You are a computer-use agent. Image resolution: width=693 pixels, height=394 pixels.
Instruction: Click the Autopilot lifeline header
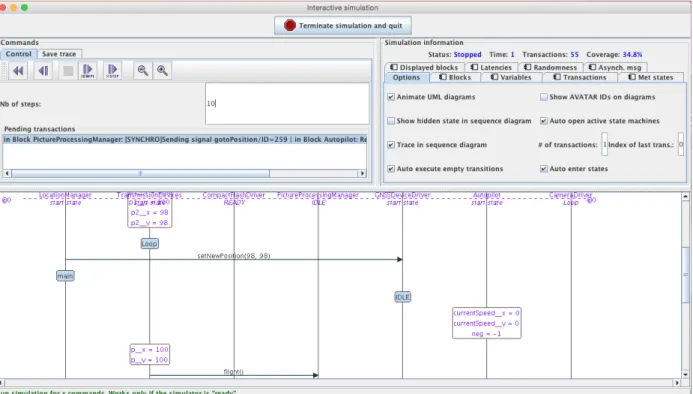coord(487,195)
